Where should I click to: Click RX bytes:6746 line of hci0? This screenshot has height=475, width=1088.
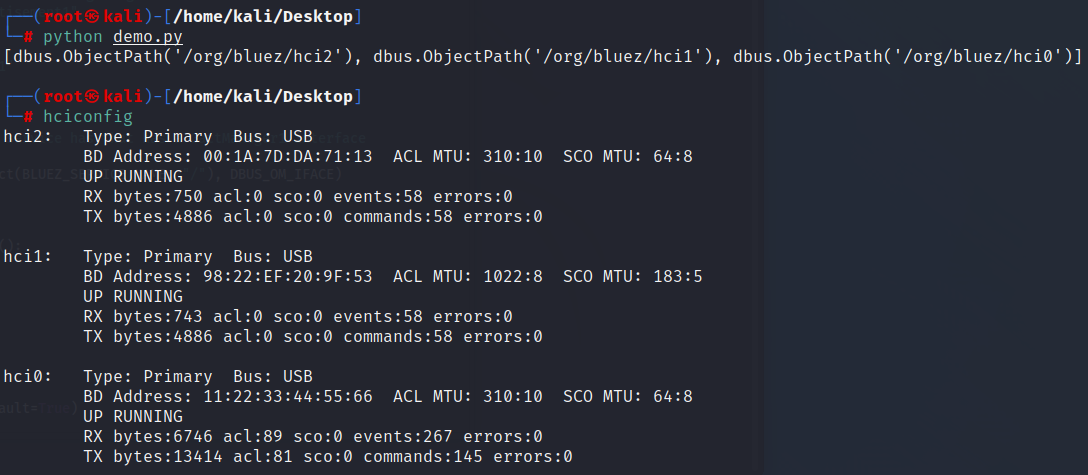tap(313, 437)
